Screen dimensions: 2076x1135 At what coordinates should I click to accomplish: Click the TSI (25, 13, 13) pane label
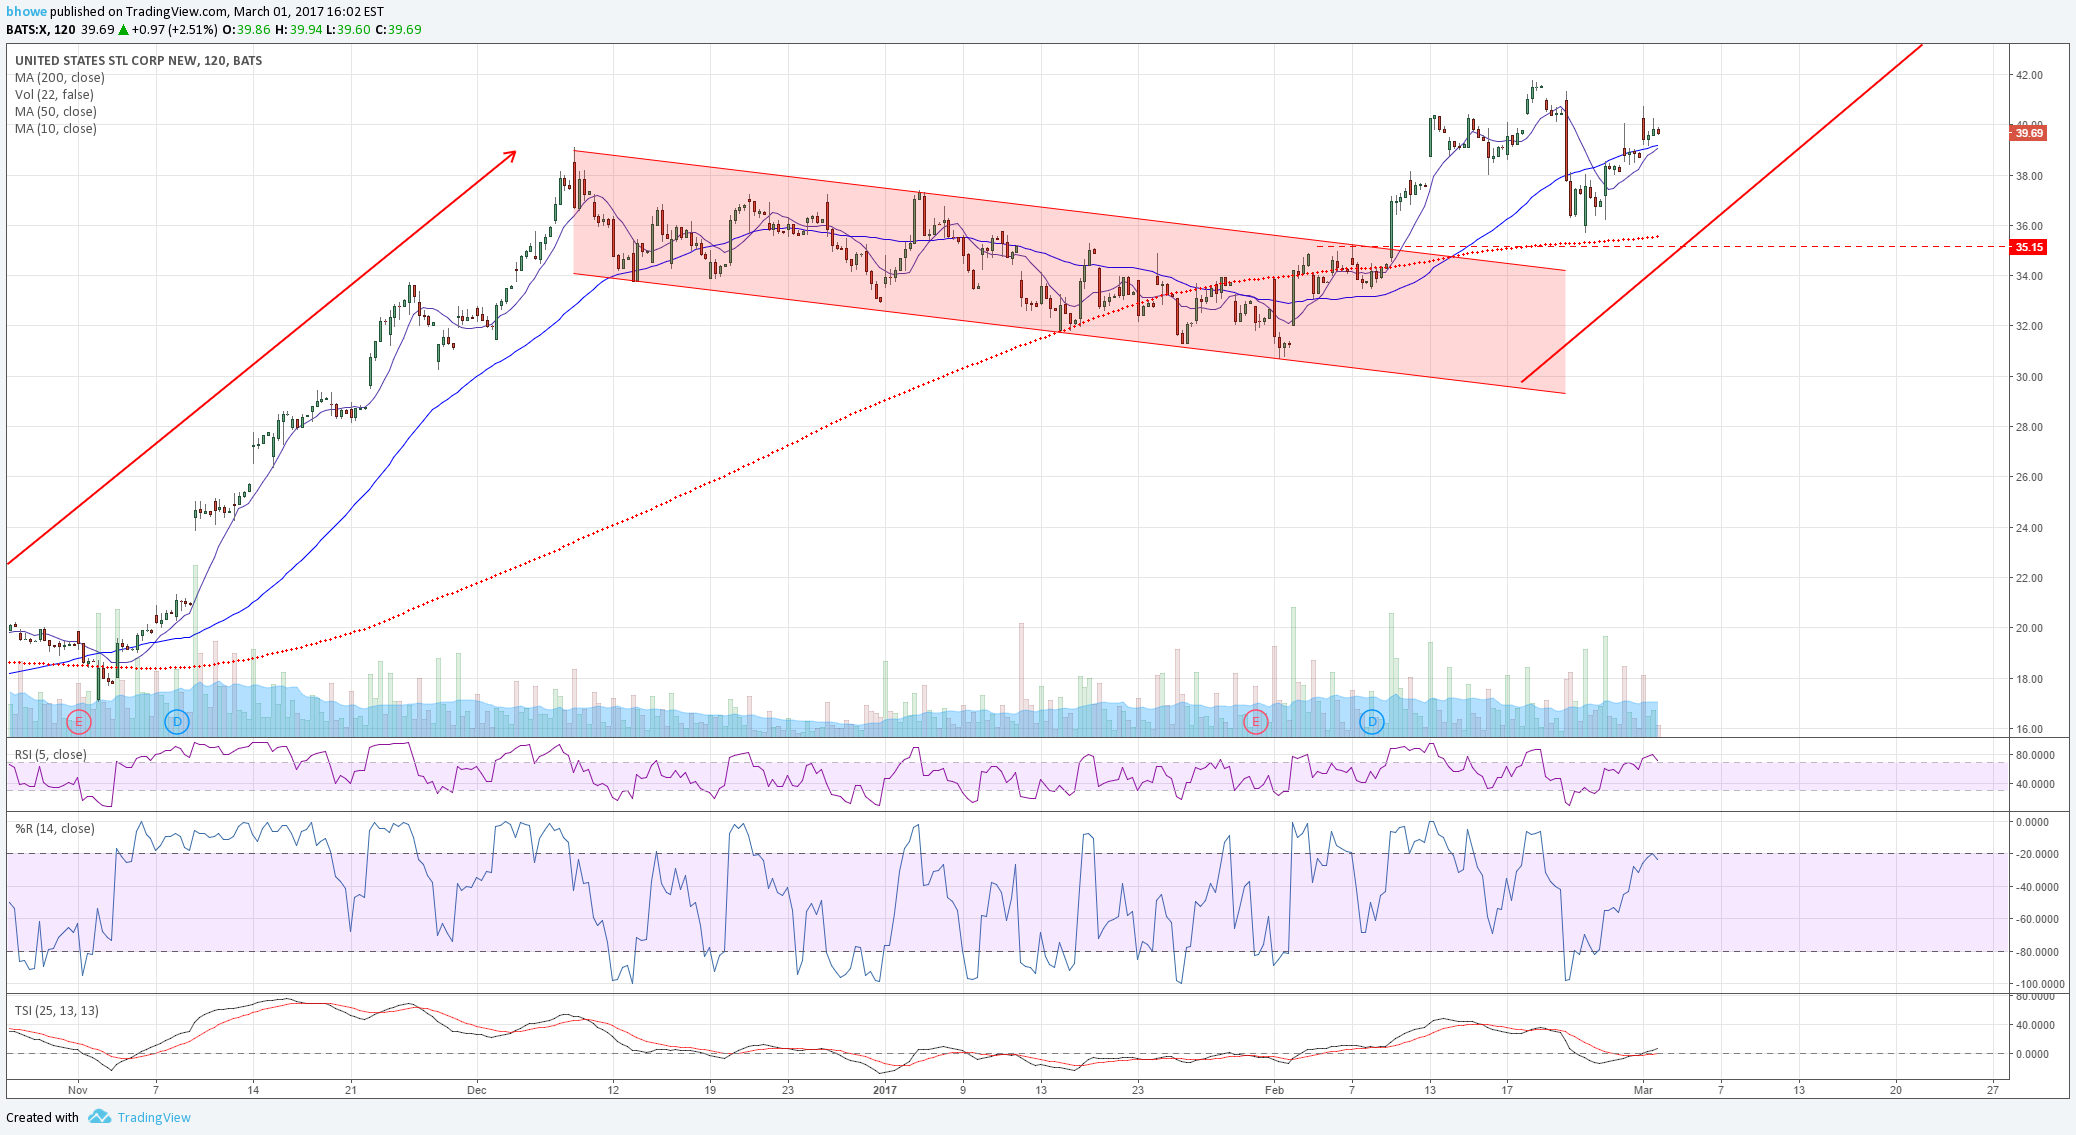coord(57,1010)
